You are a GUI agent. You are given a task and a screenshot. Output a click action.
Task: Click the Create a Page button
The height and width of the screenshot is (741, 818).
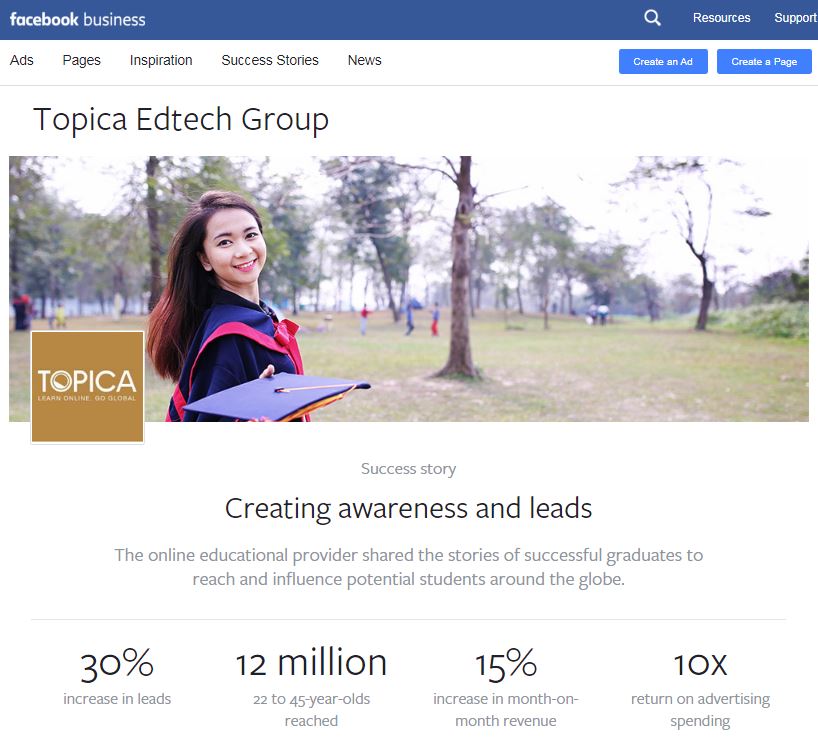[764, 62]
